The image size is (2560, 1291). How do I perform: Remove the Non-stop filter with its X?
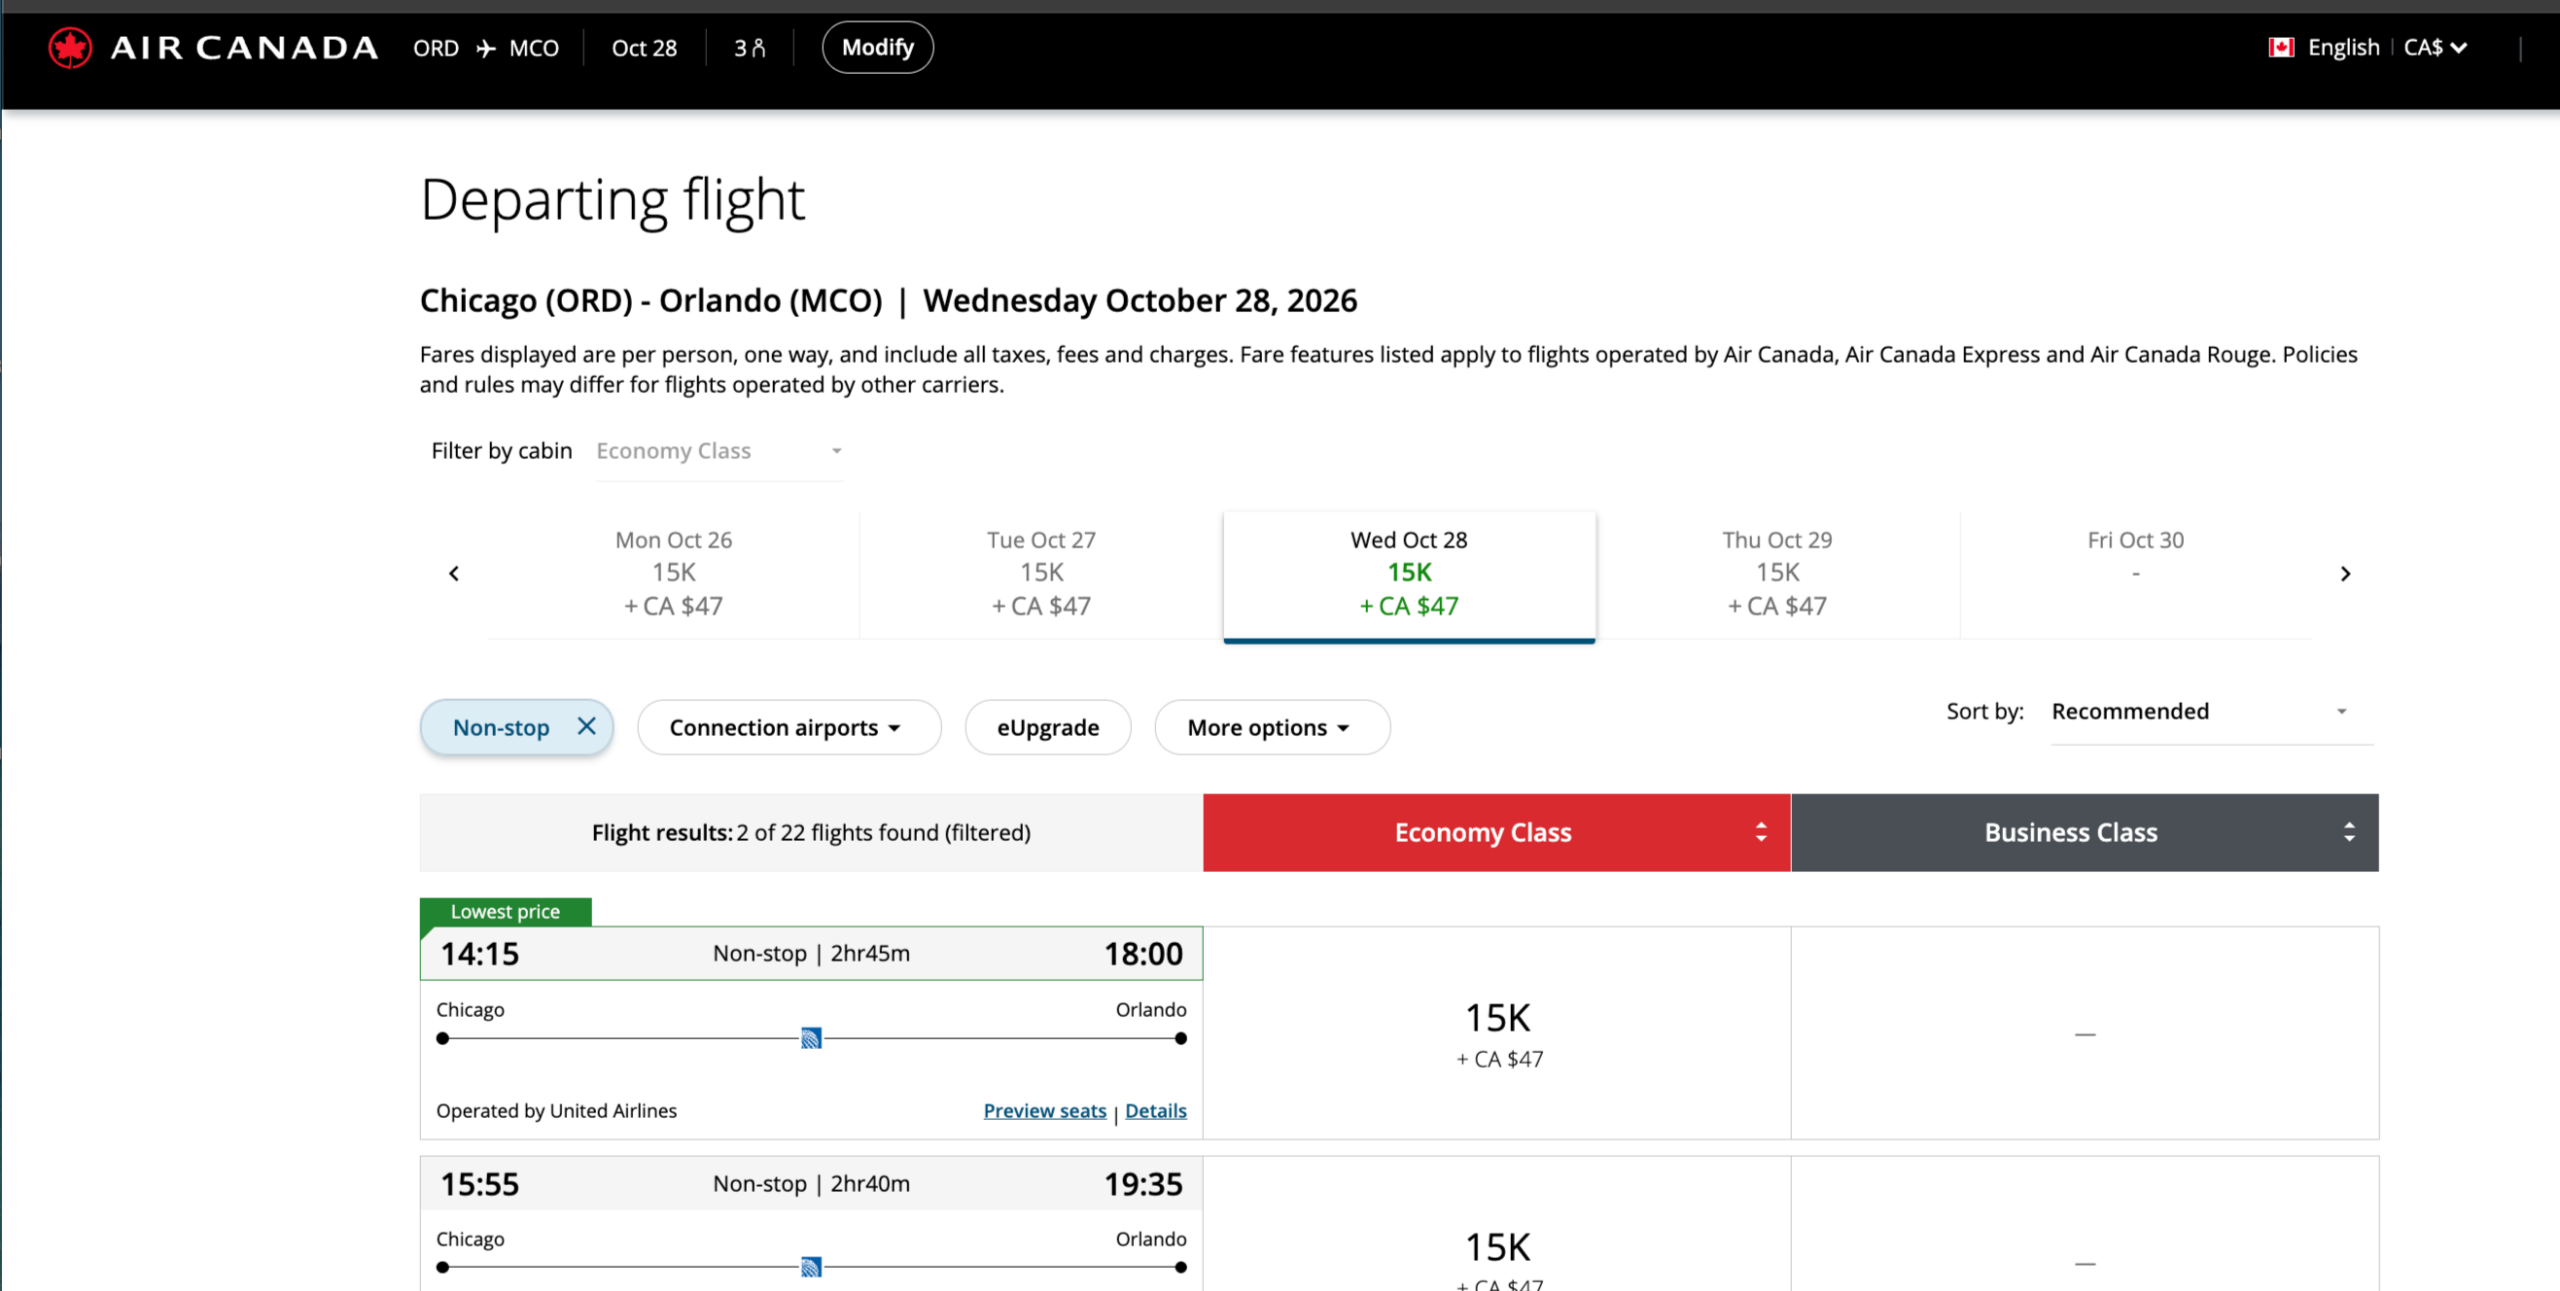point(587,727)
